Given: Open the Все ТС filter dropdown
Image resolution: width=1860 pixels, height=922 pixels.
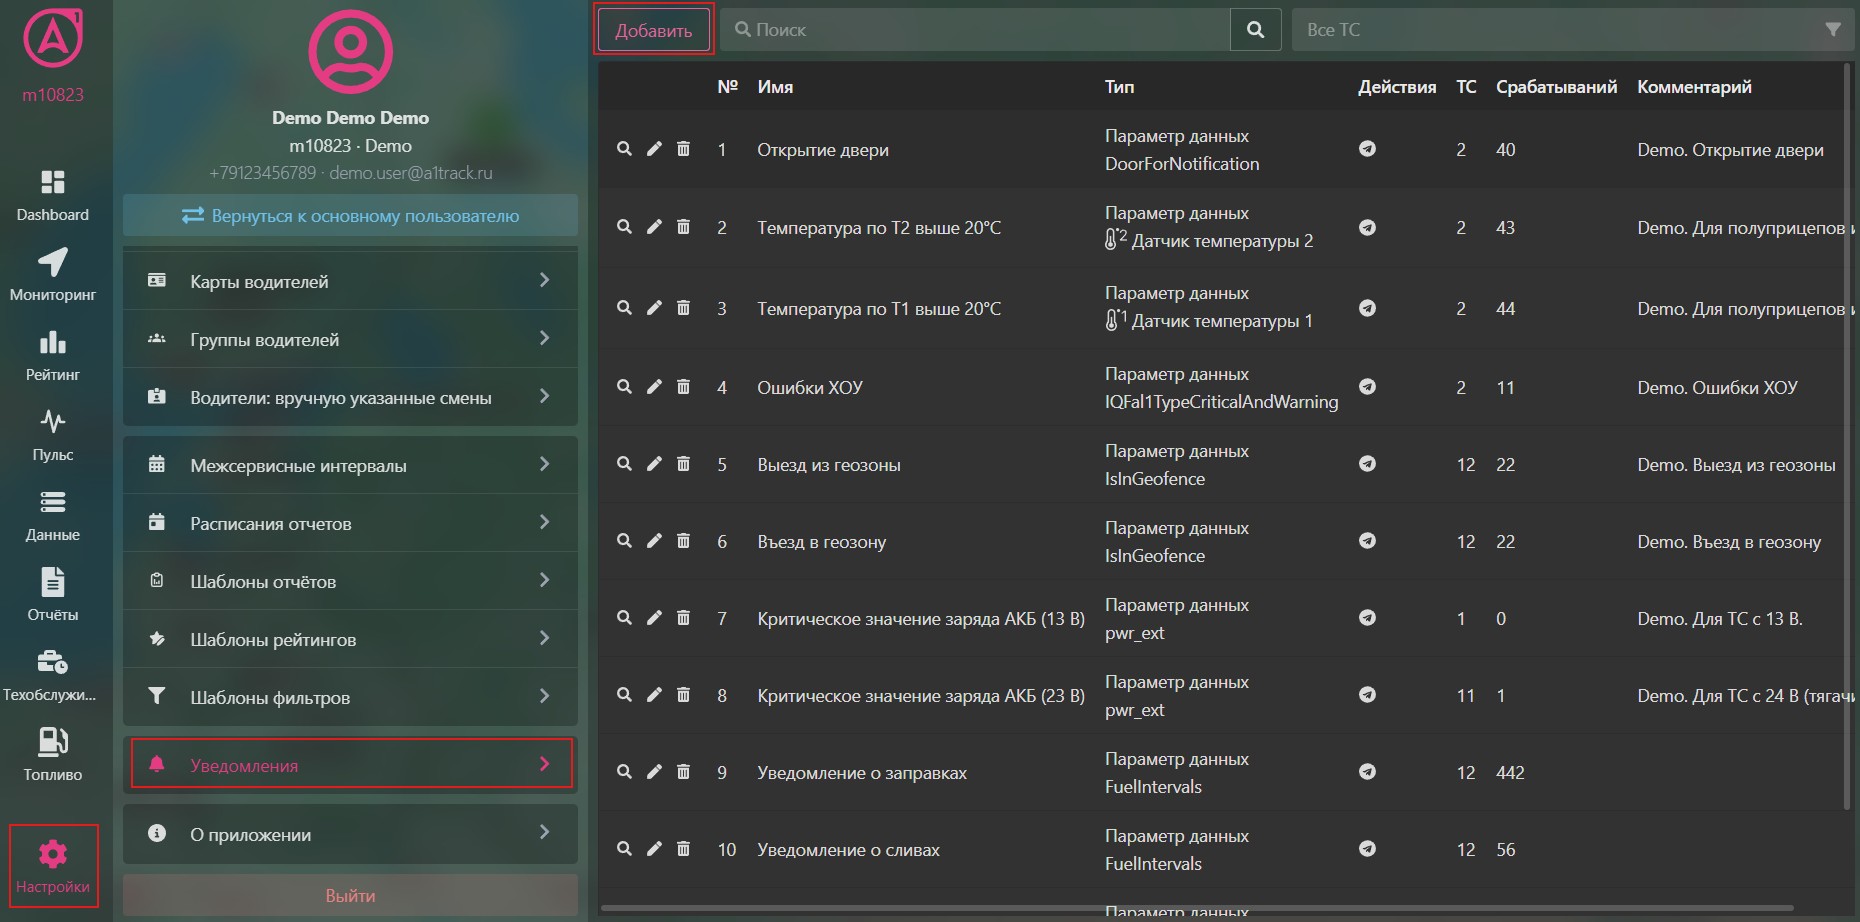Looking at the screenshot, I should coord(1573,30).
